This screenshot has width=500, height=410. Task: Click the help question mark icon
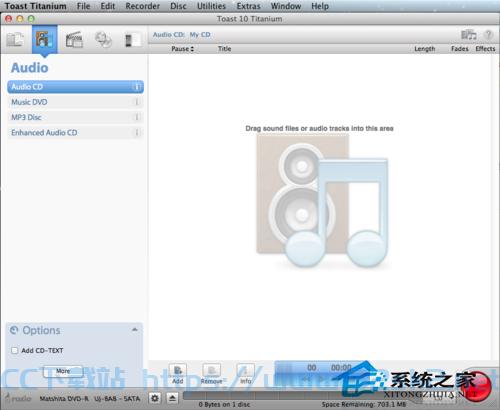point(488,35)
